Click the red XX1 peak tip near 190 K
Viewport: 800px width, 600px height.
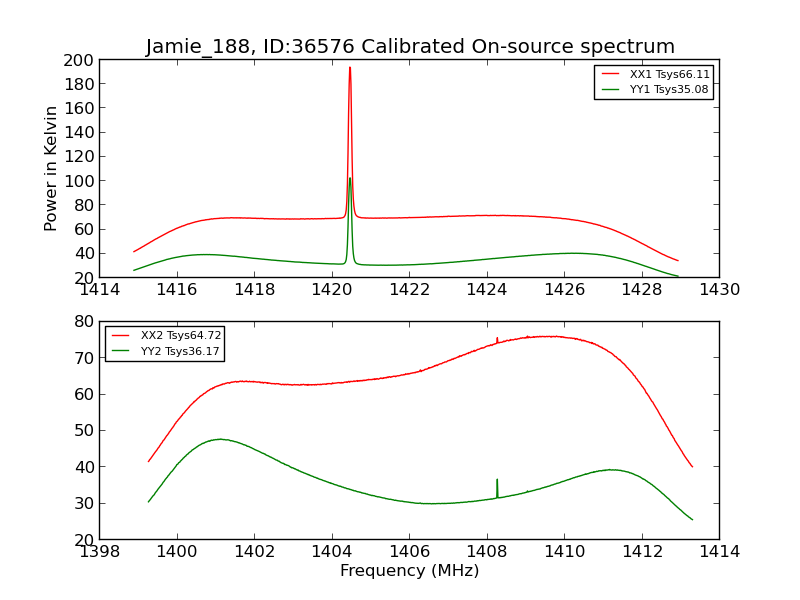tap(350, 68)
